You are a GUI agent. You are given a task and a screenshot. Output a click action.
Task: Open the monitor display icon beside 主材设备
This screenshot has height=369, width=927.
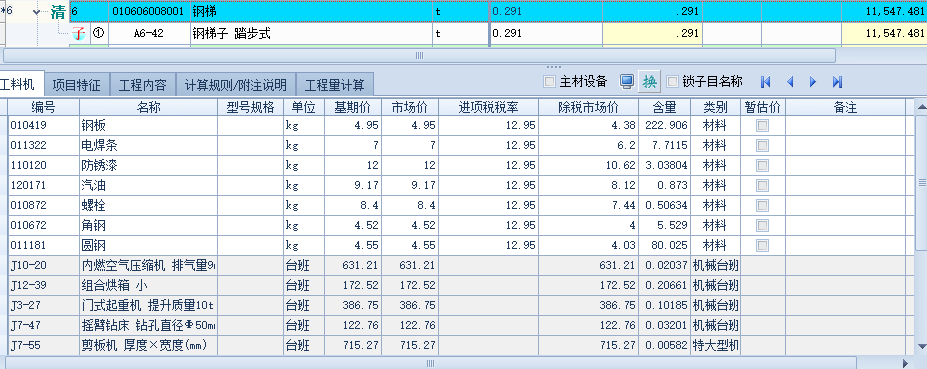tap(627, 82)
